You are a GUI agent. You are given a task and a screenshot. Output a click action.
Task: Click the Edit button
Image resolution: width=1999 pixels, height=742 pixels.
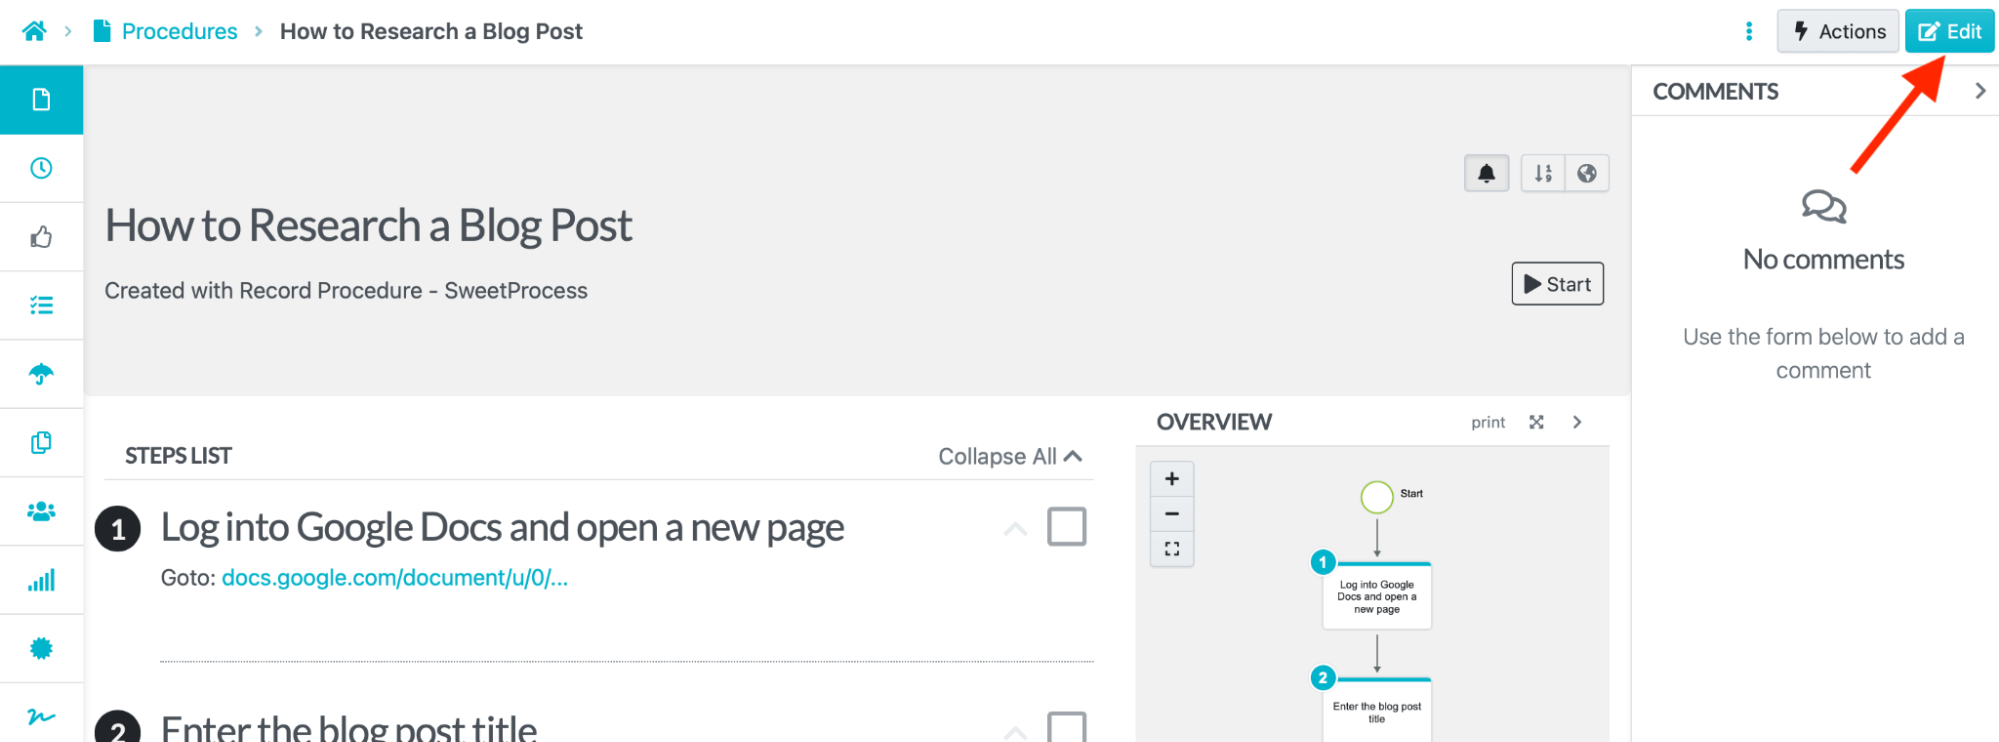(1949, 31)
